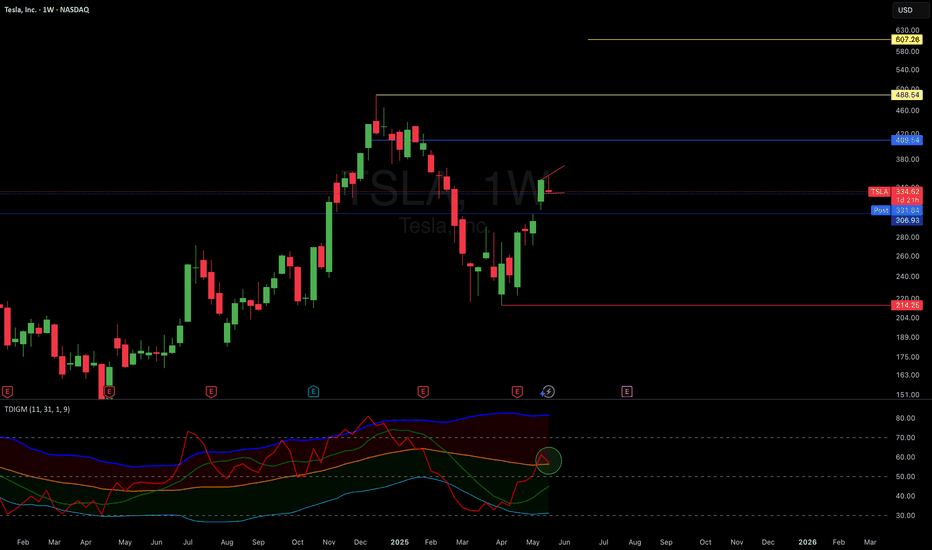Click the 380.00 tick on the price scale
Screen dimensions: 932x550
click(907, 160)
